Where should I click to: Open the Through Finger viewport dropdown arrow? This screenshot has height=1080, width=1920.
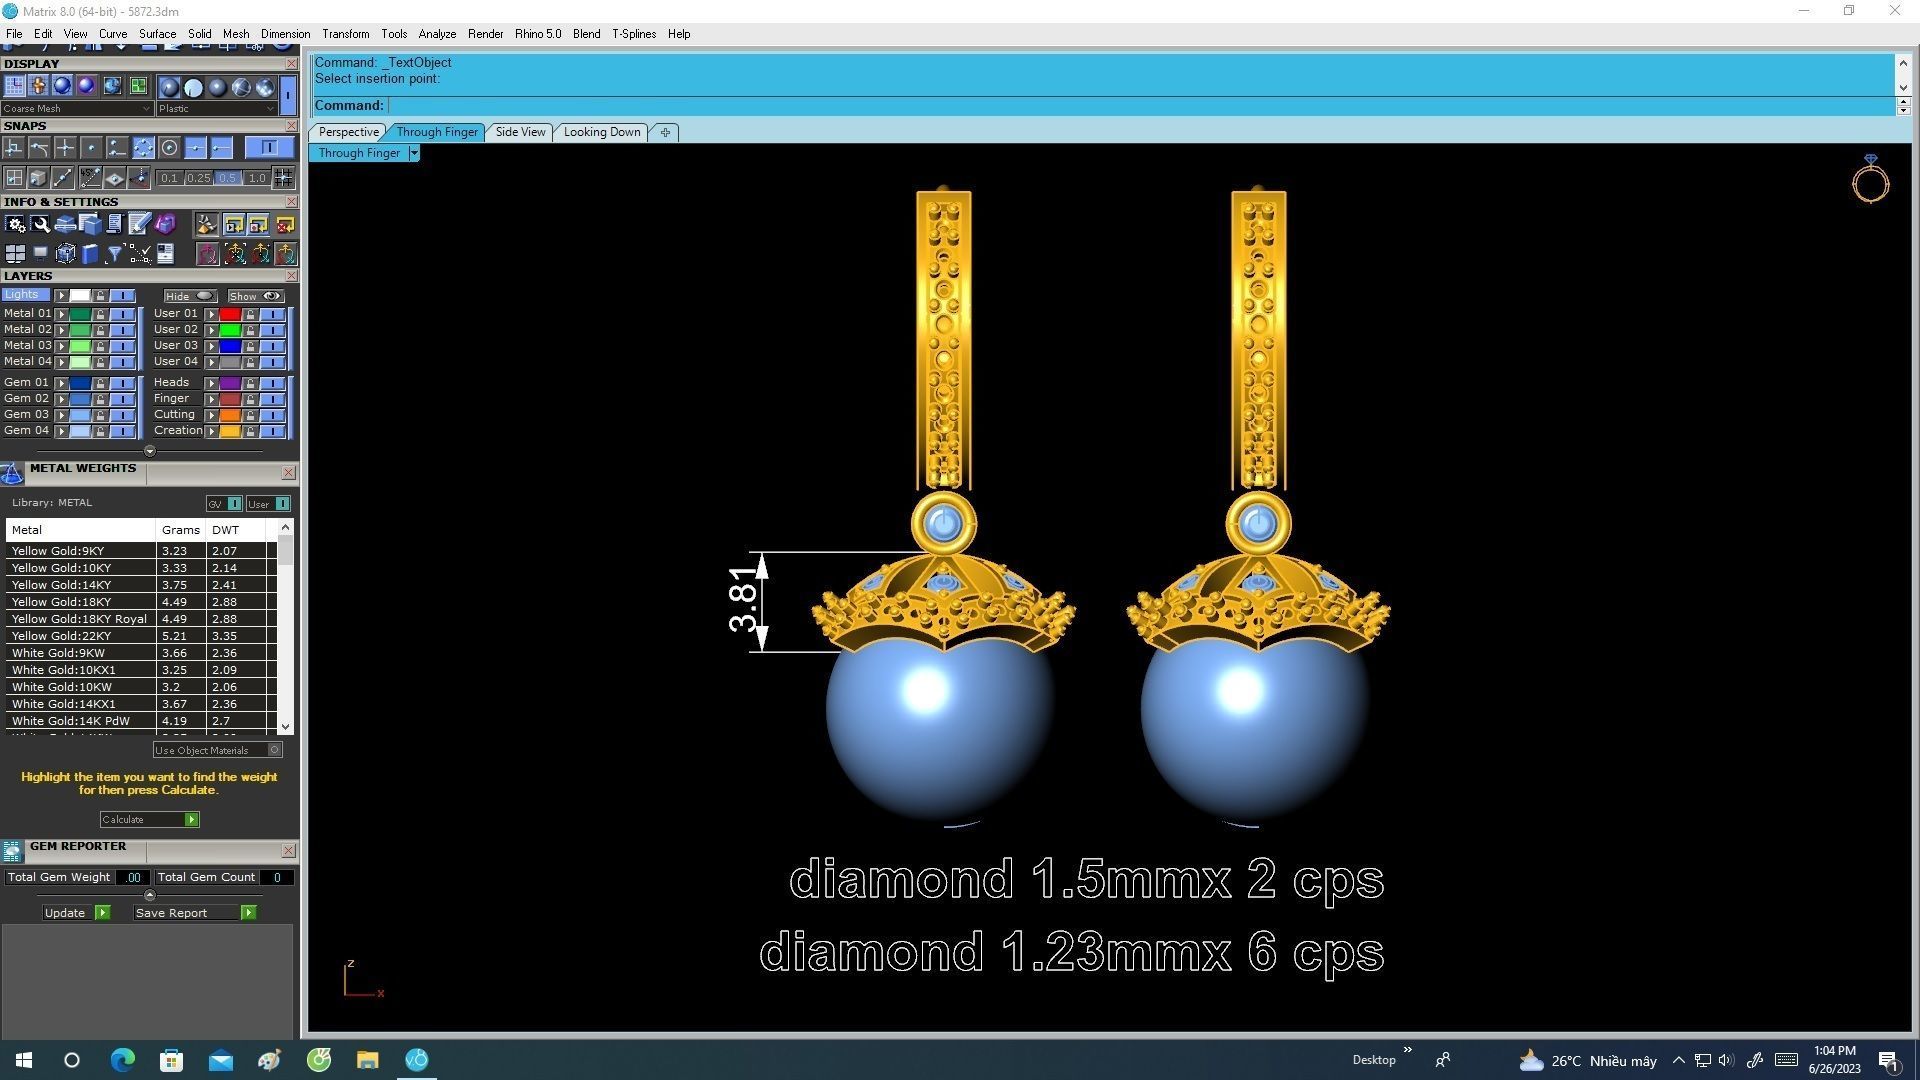[414, 153]
